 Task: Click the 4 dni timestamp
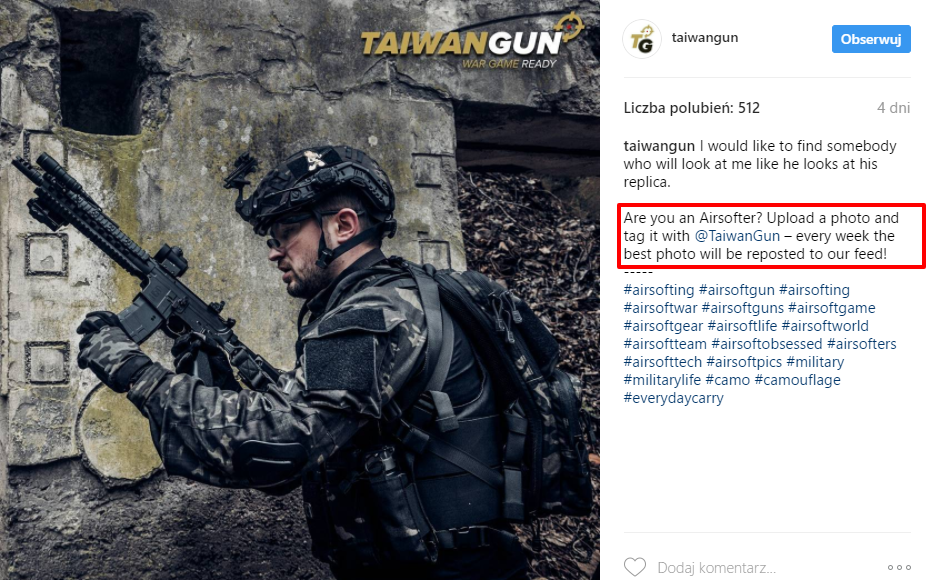893,108
